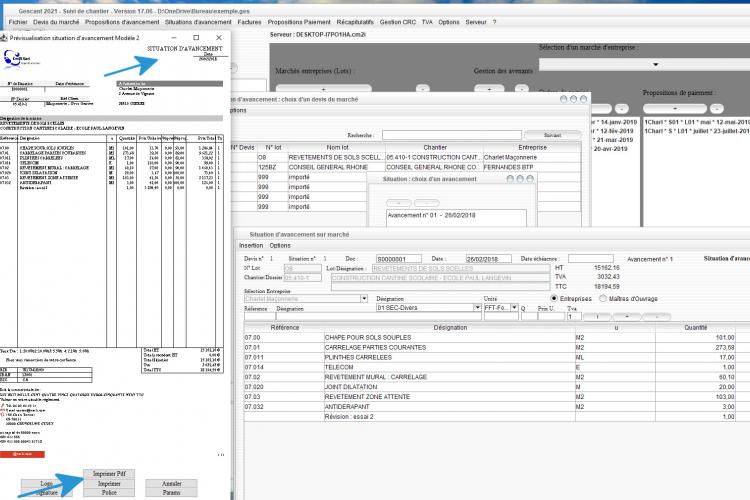Click the Police button
This screenshot has width=750, height=500.
click(x=109, y=492)
